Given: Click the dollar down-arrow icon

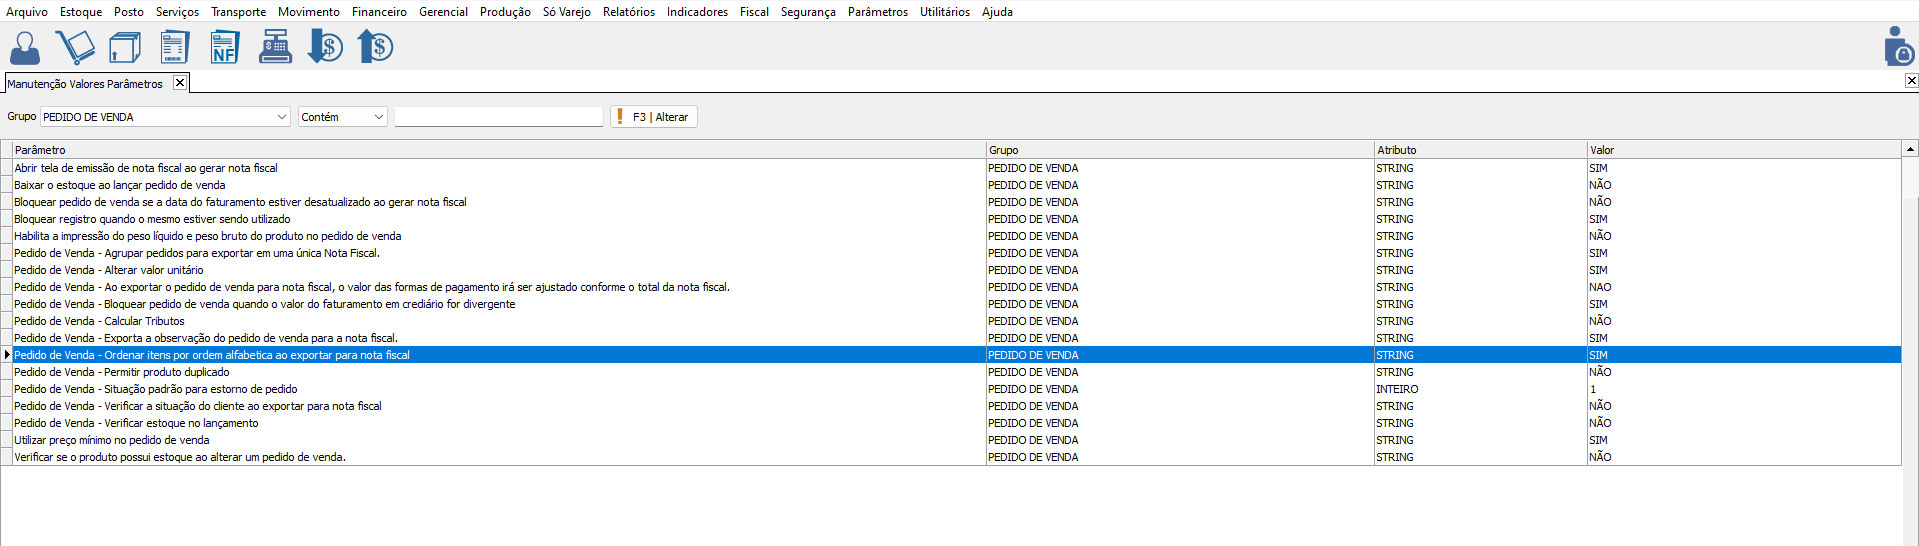Looking at the screenshot, I should click(x=325, y=47).
